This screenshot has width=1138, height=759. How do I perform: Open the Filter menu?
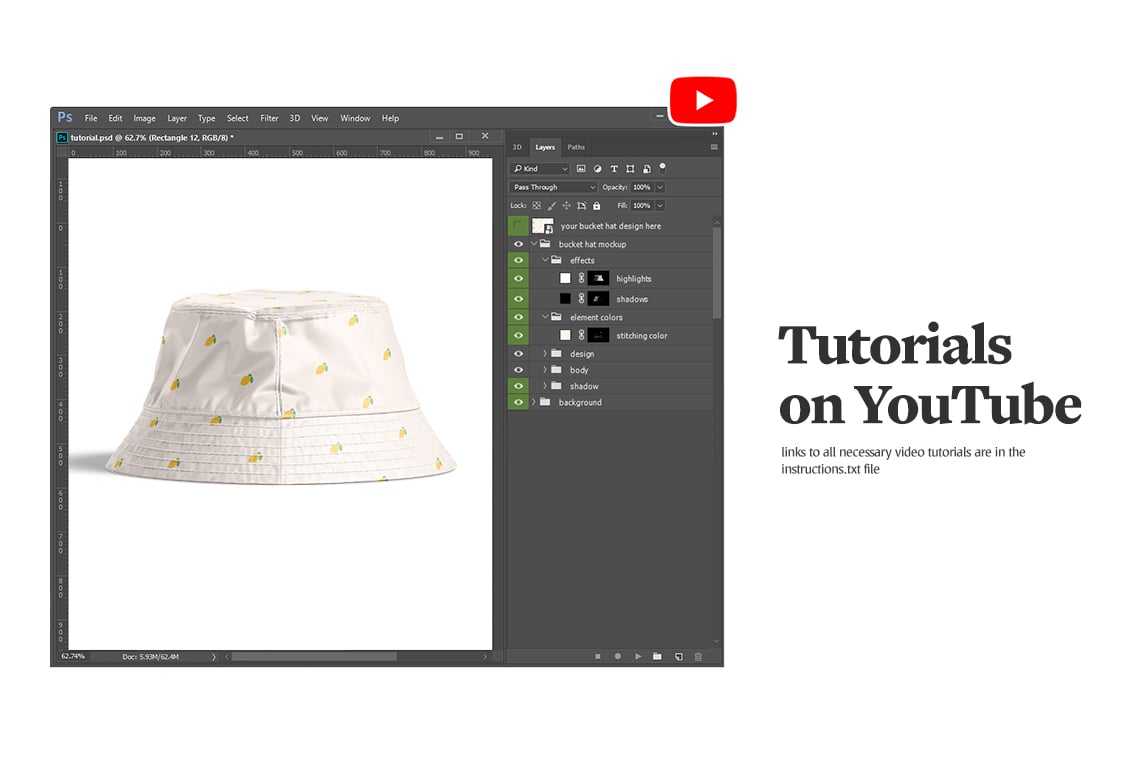coord(269,118)
